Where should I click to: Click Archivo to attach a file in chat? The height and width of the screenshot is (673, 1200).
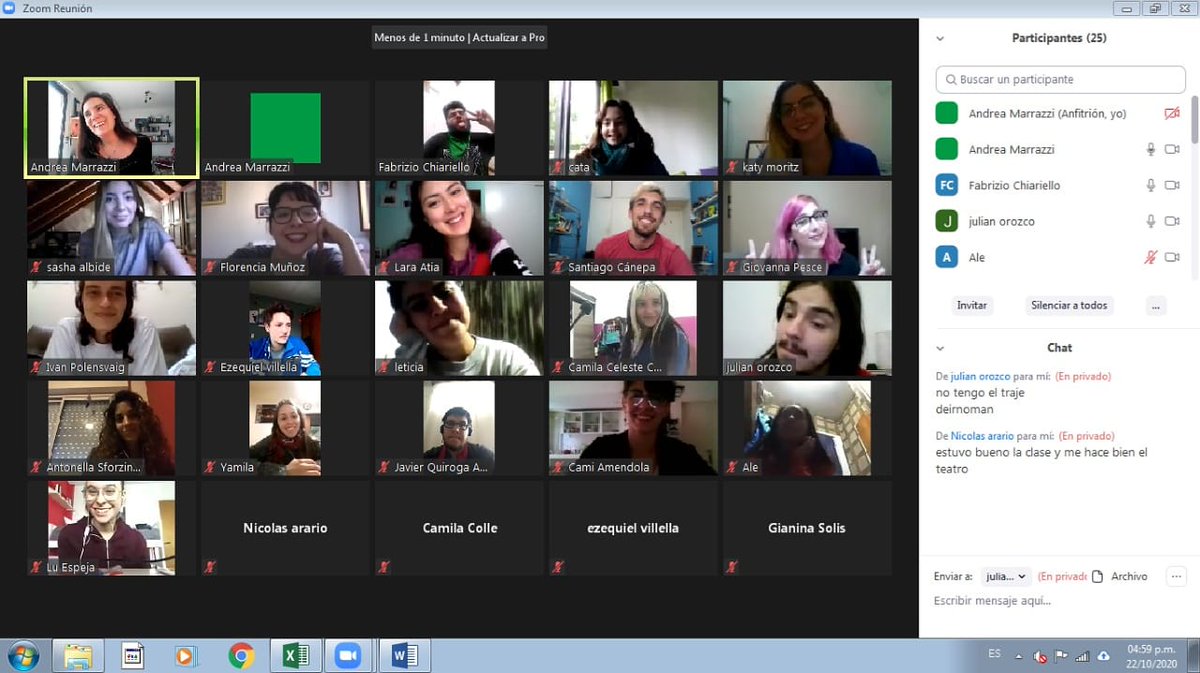point(1129,576)
